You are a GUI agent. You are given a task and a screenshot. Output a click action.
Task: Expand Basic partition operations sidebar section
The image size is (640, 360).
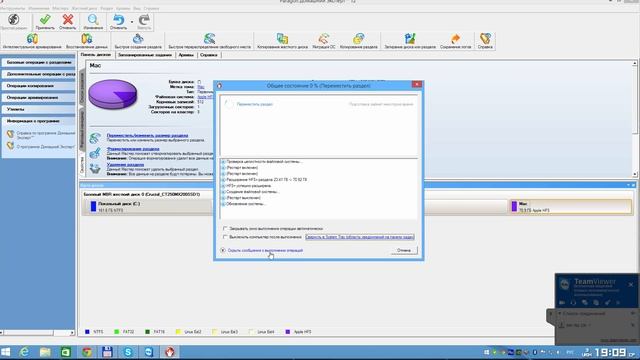[38, 62]
